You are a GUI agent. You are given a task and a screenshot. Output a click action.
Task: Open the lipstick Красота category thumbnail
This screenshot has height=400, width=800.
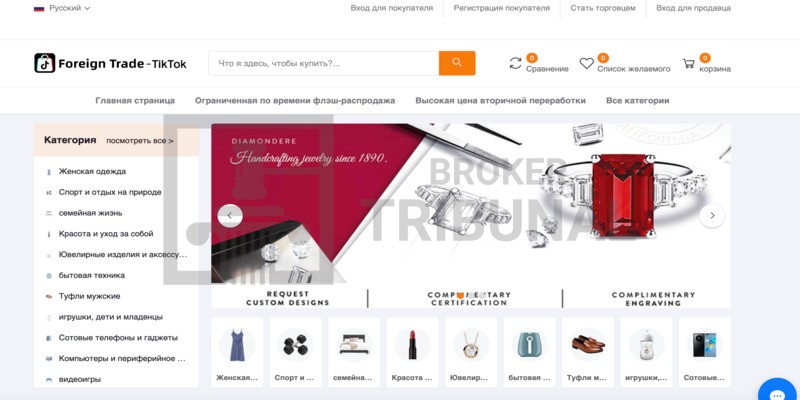click(412, 352)
